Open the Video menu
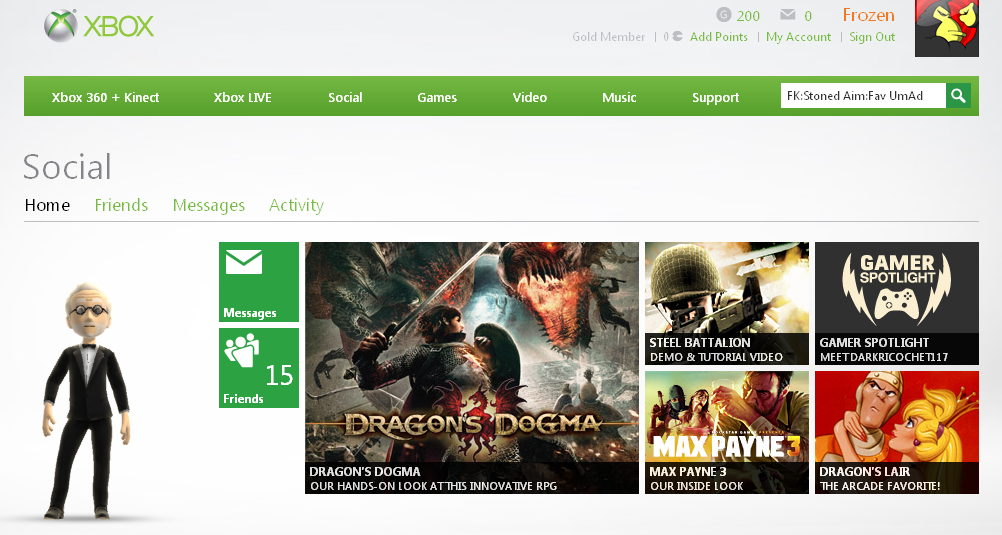Screen dimensions: 1002x535 (530, 98)
